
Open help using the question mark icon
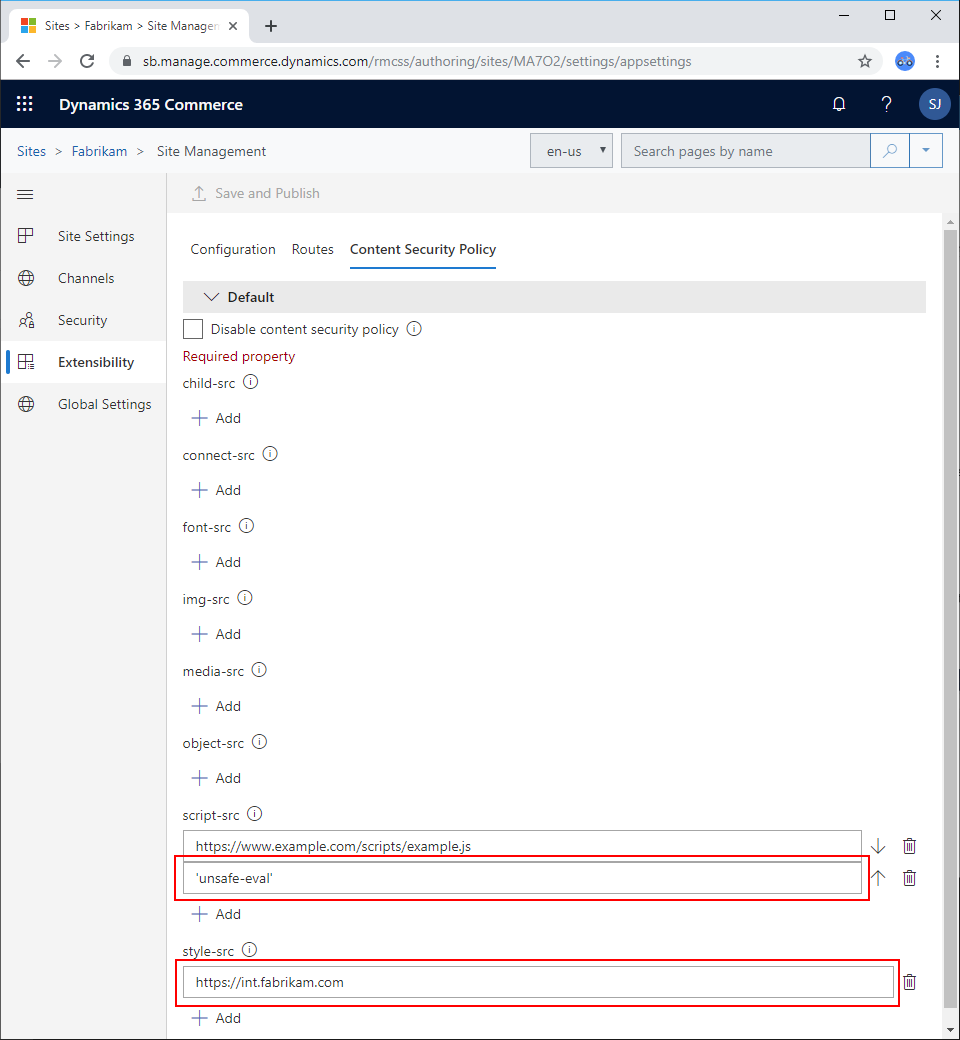[886, 104]
